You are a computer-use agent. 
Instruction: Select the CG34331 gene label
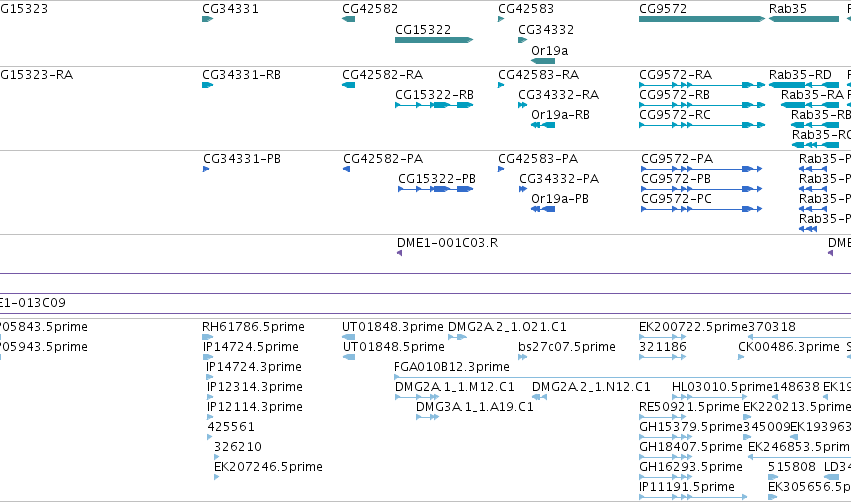click(230, 9)
